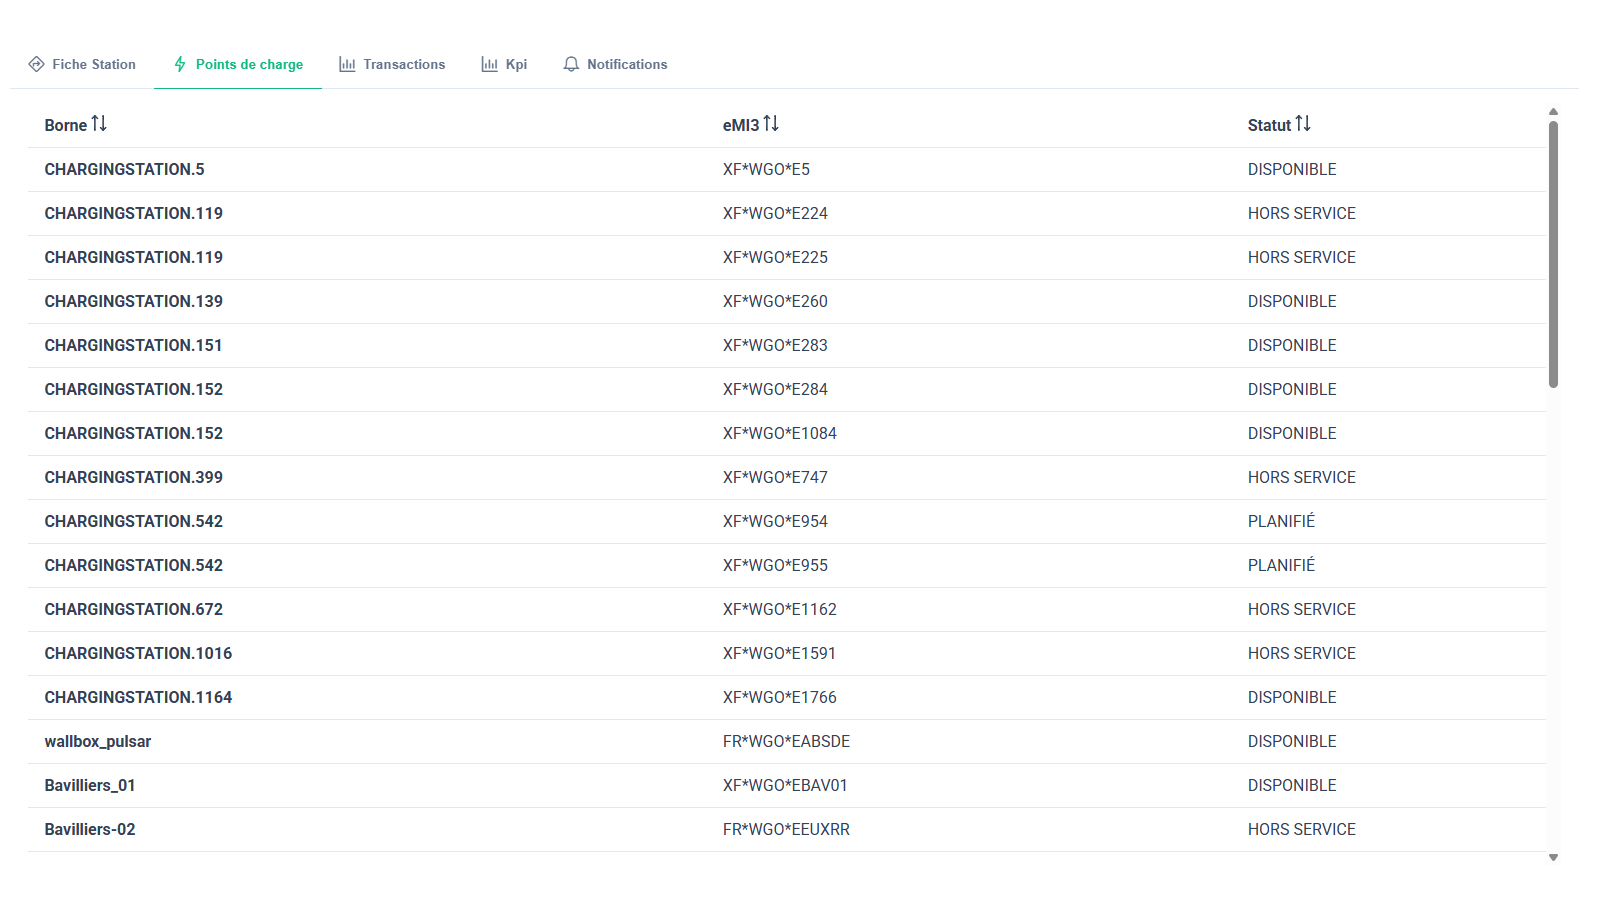
Task: Open the wallbox_pulsar charging point
Action: point(98,742)
